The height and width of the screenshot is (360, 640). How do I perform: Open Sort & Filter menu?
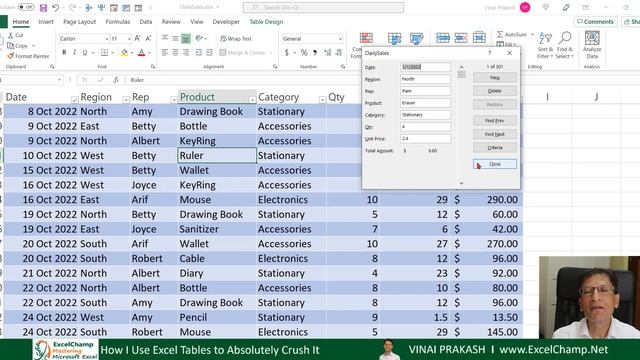(545, 45)
